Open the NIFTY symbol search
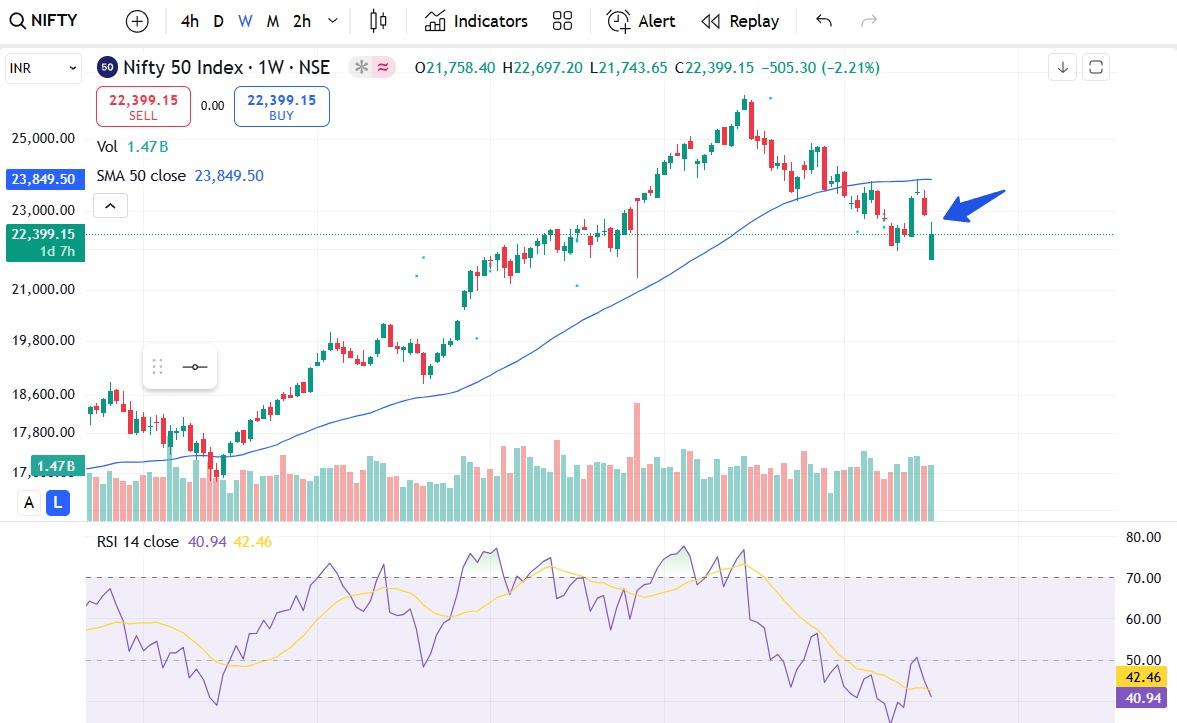Screen dimensions: 1177x723 click(x=44, y=21)
